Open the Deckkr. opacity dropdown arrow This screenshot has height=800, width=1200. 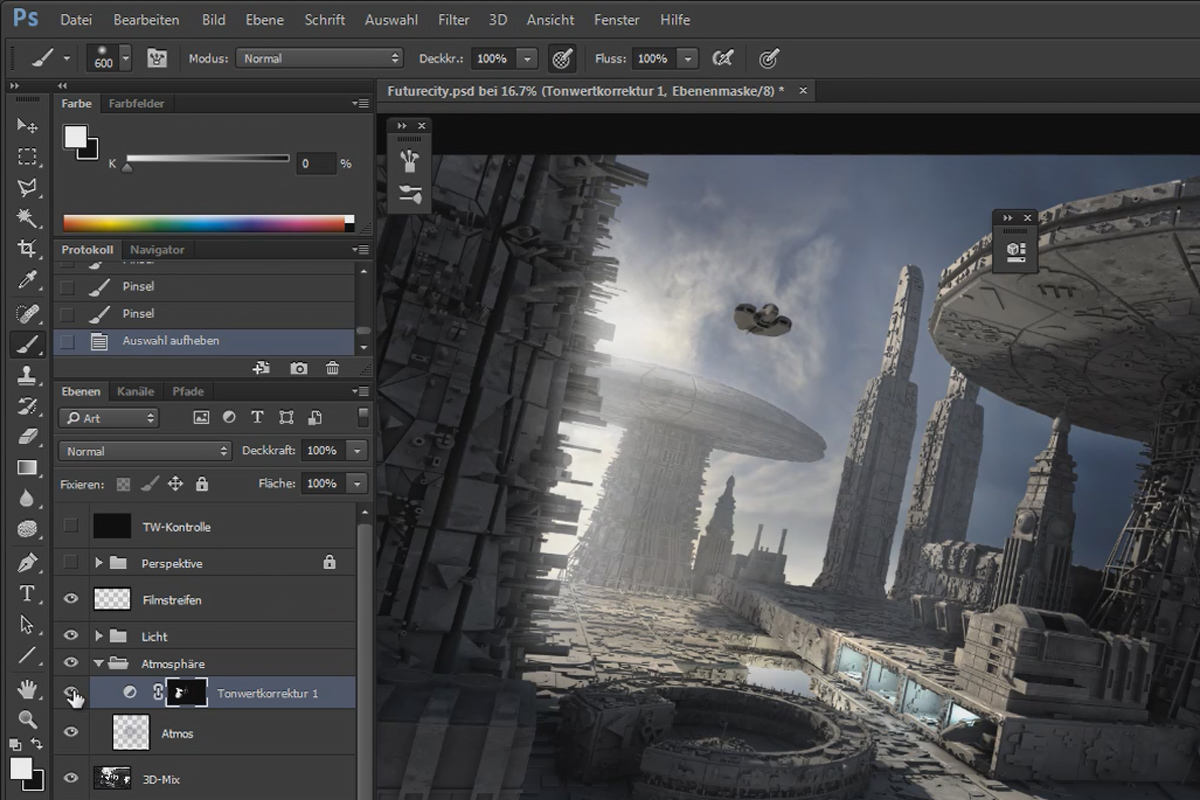coord(528,59)
